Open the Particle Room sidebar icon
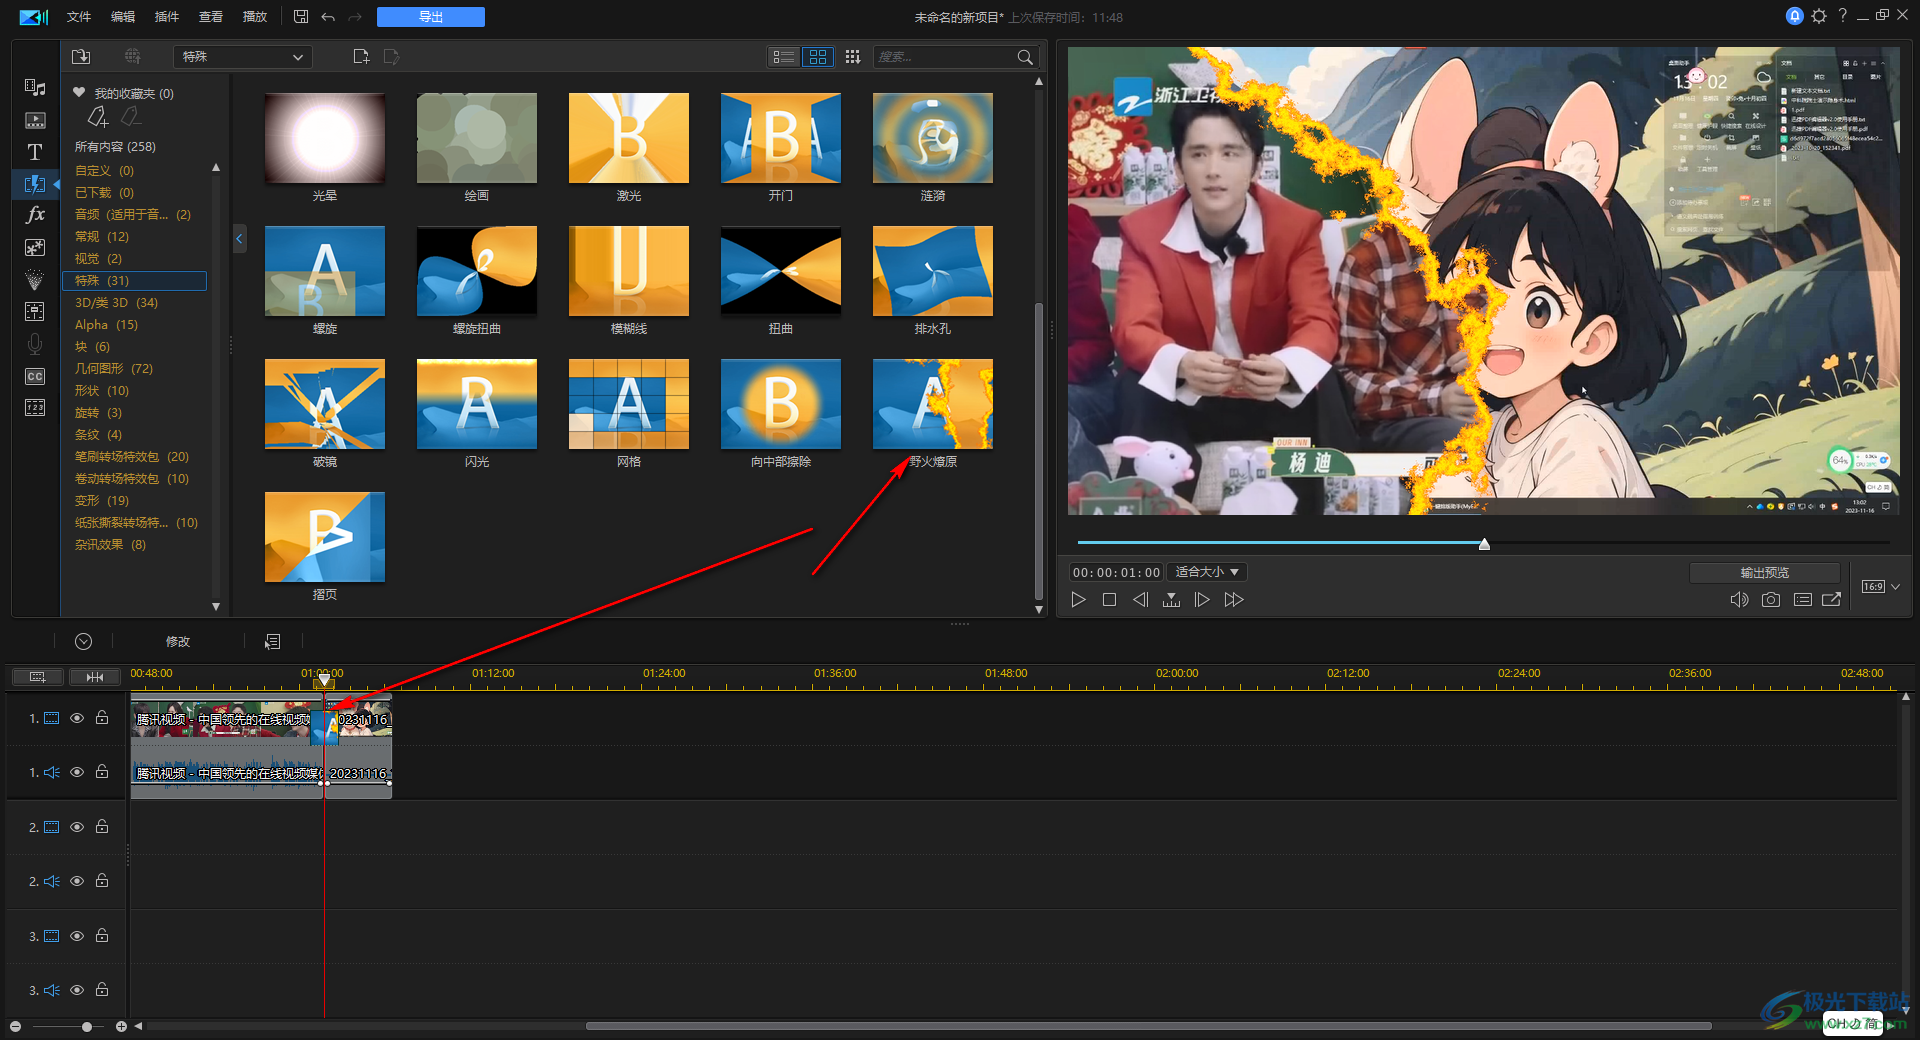 pos(35,279)
